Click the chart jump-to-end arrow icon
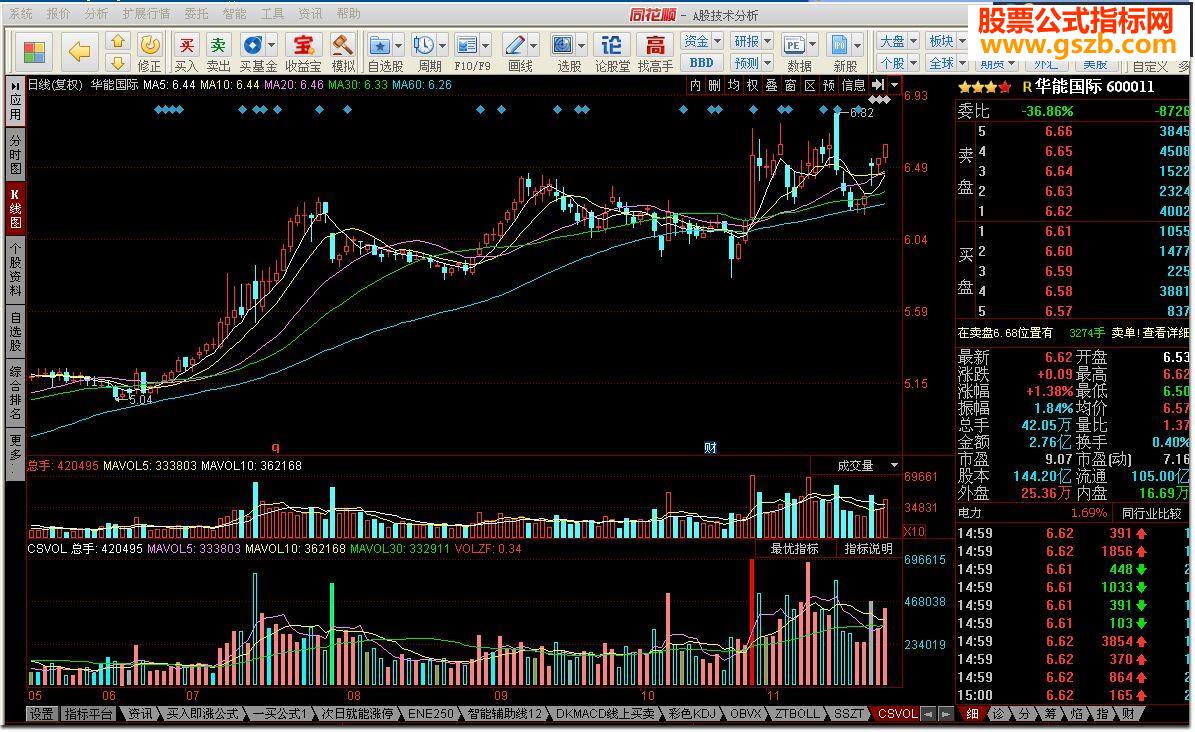This screenshot has width=1195, height=732. 878,85
